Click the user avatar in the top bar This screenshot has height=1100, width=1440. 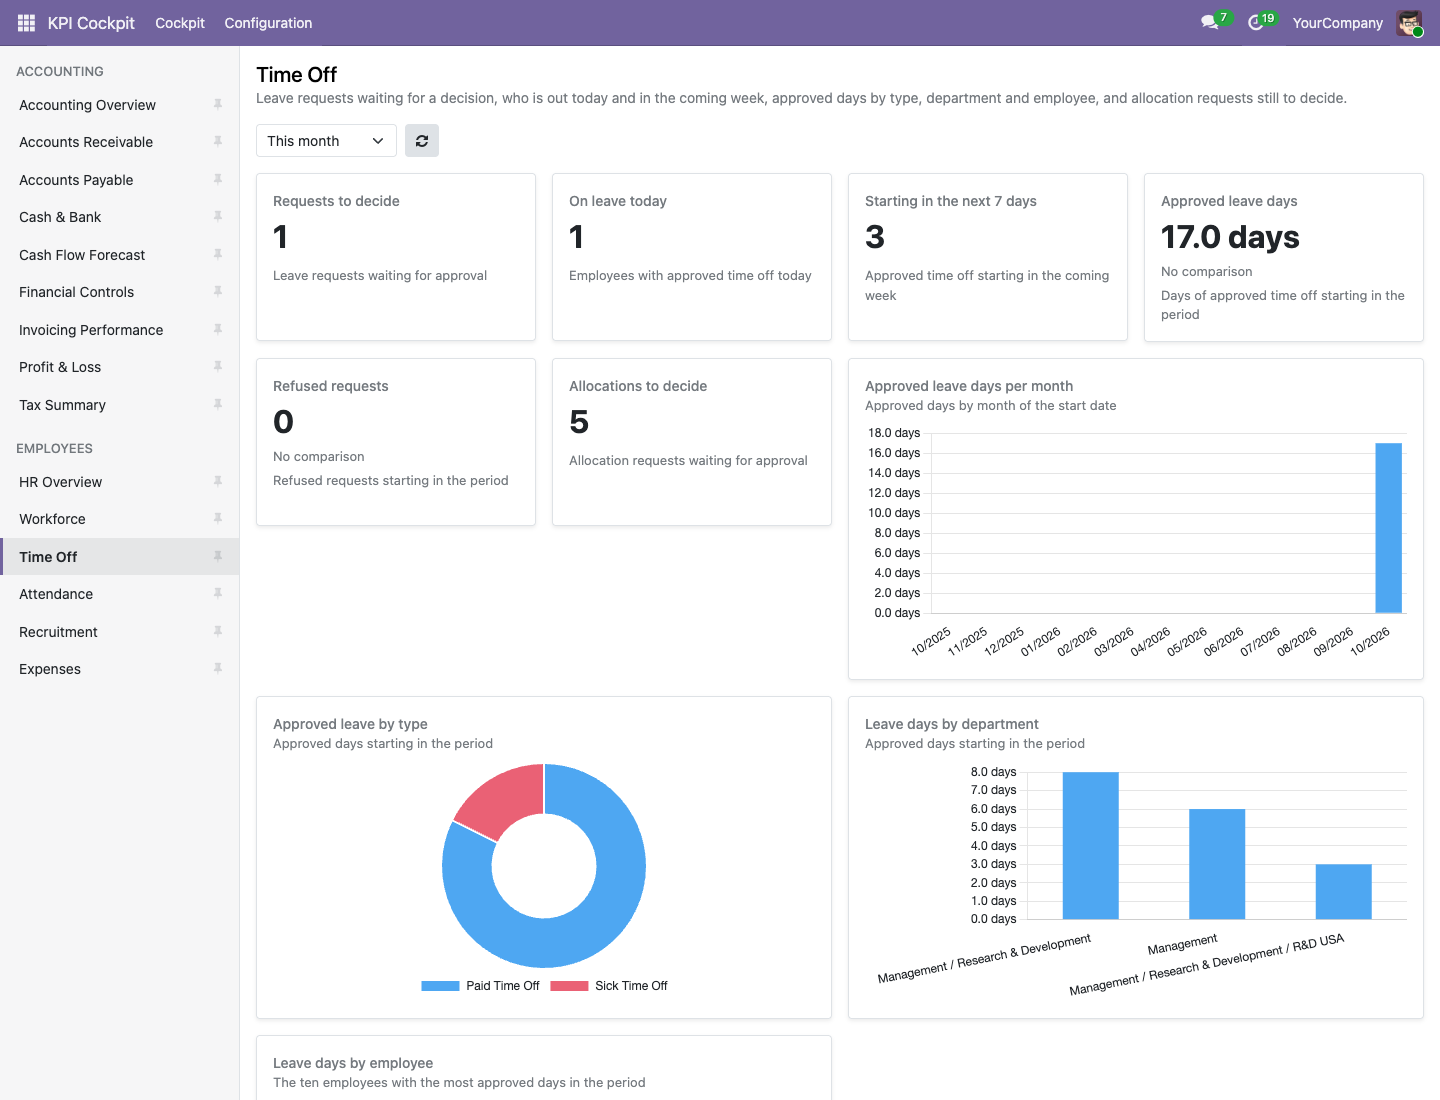coord(1409,23)
